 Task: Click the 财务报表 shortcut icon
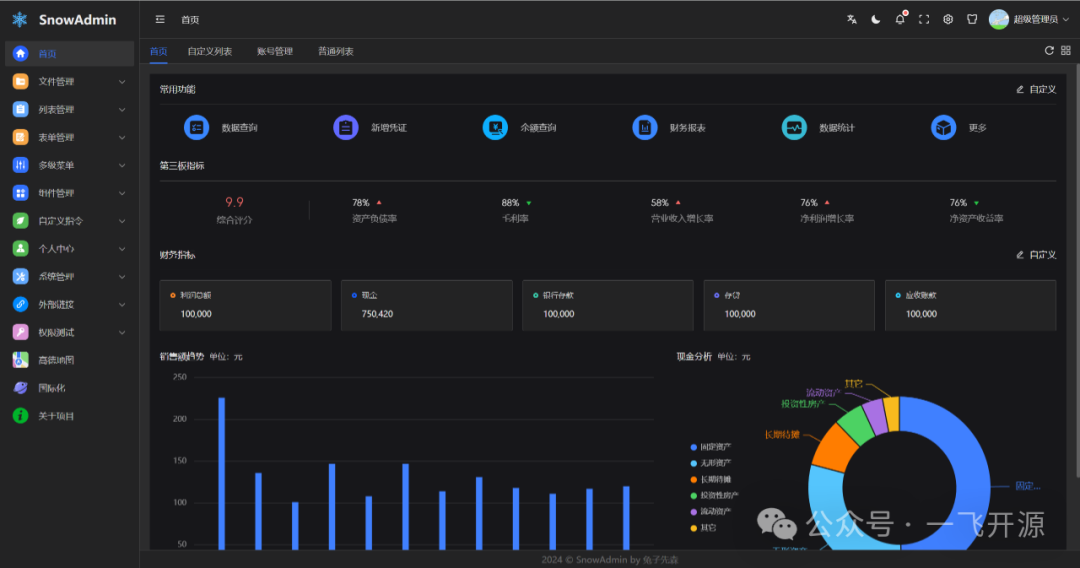645,128
